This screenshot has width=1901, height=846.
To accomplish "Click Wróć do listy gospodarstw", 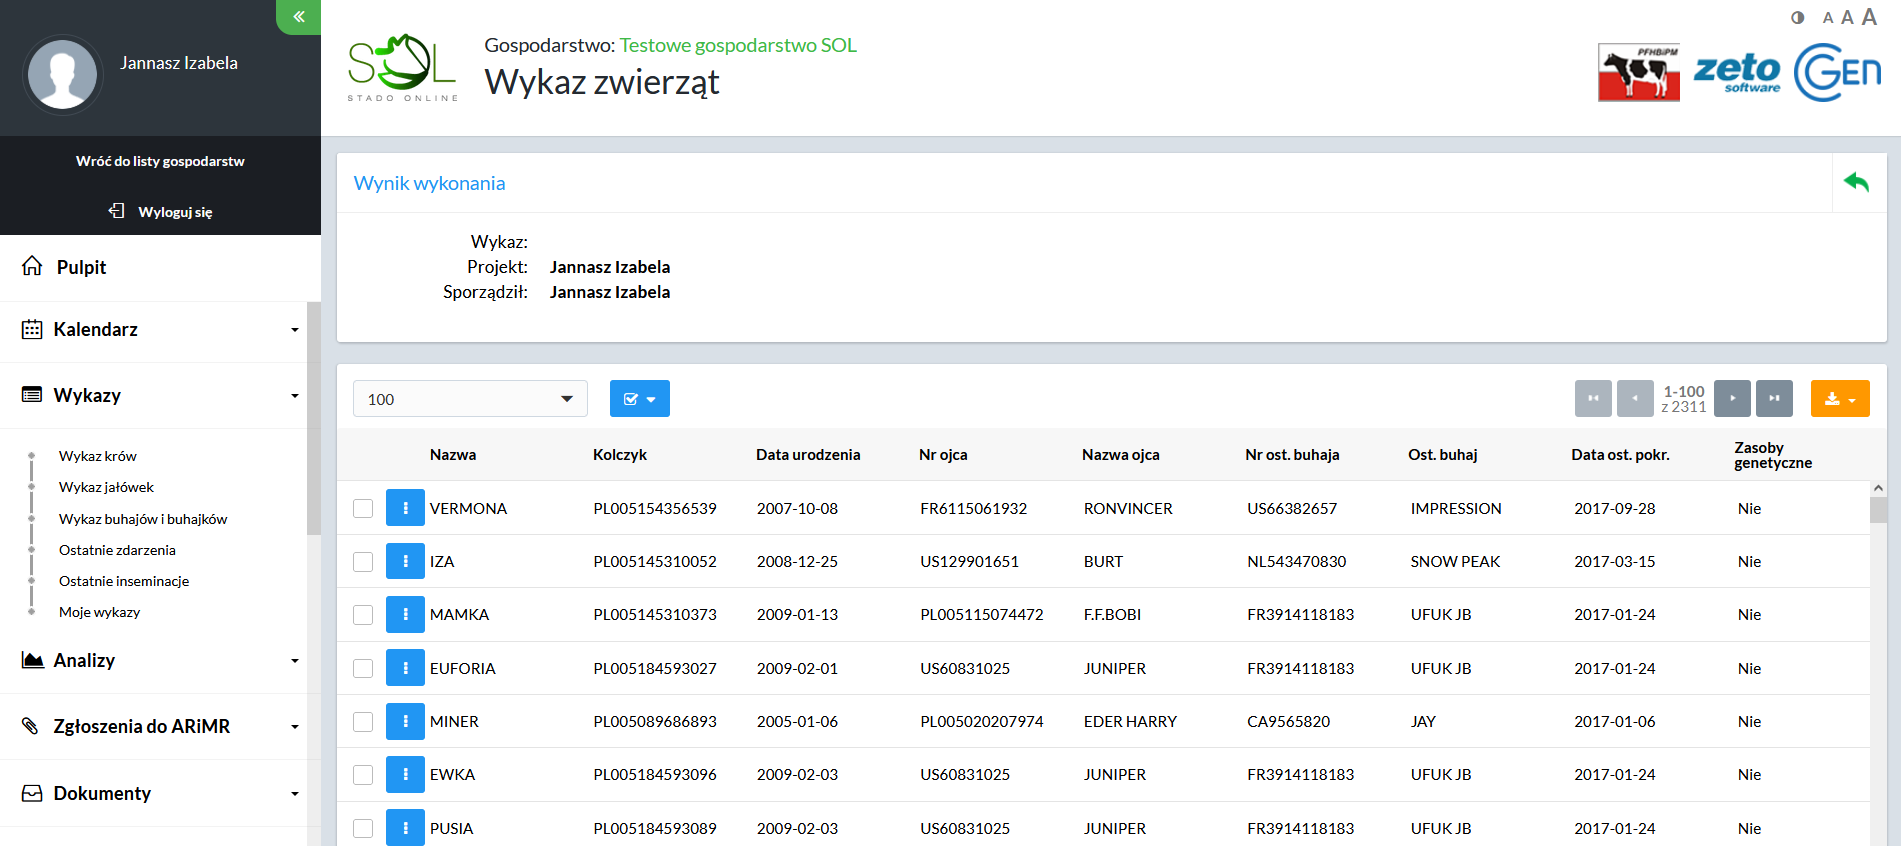I will (160, 161).
